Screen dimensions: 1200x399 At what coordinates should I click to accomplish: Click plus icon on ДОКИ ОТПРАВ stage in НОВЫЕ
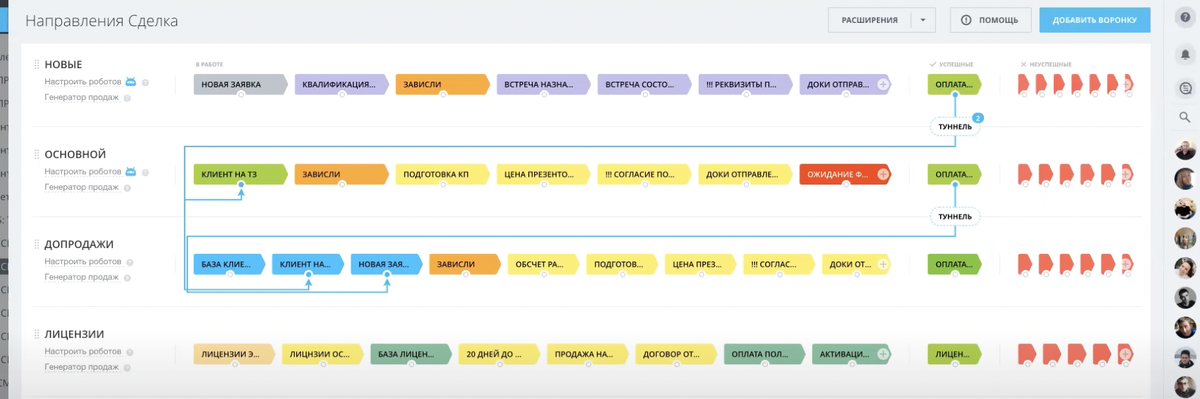coord(883,85)
